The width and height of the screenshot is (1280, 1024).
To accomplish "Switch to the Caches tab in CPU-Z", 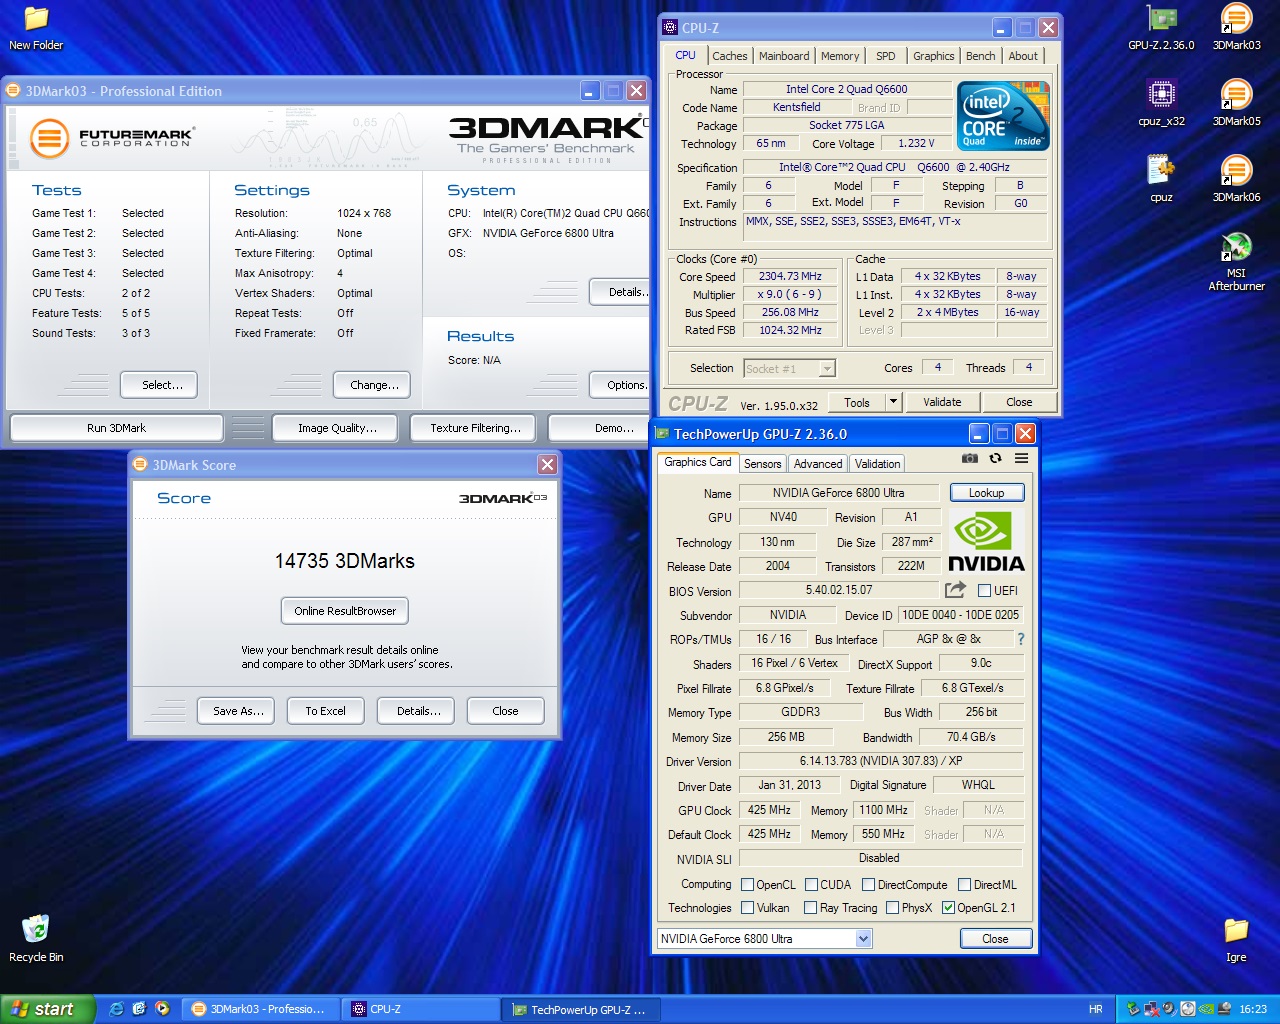I will [x=730, y=56].
